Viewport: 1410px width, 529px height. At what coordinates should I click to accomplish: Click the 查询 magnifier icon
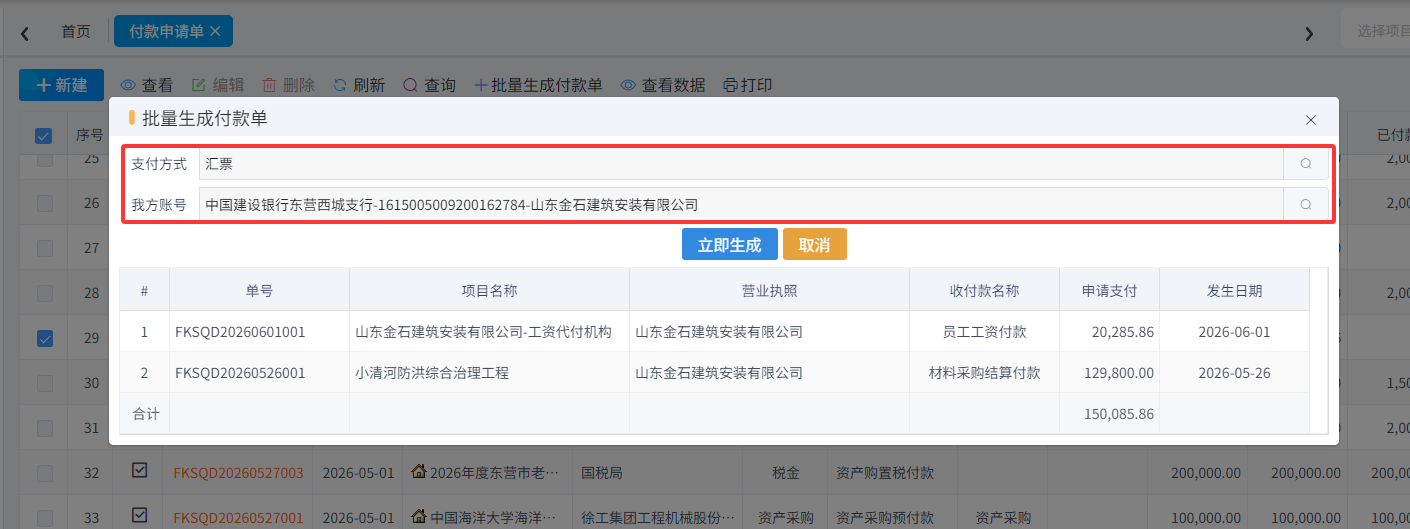pyautogui.click(x=410, y=86)
